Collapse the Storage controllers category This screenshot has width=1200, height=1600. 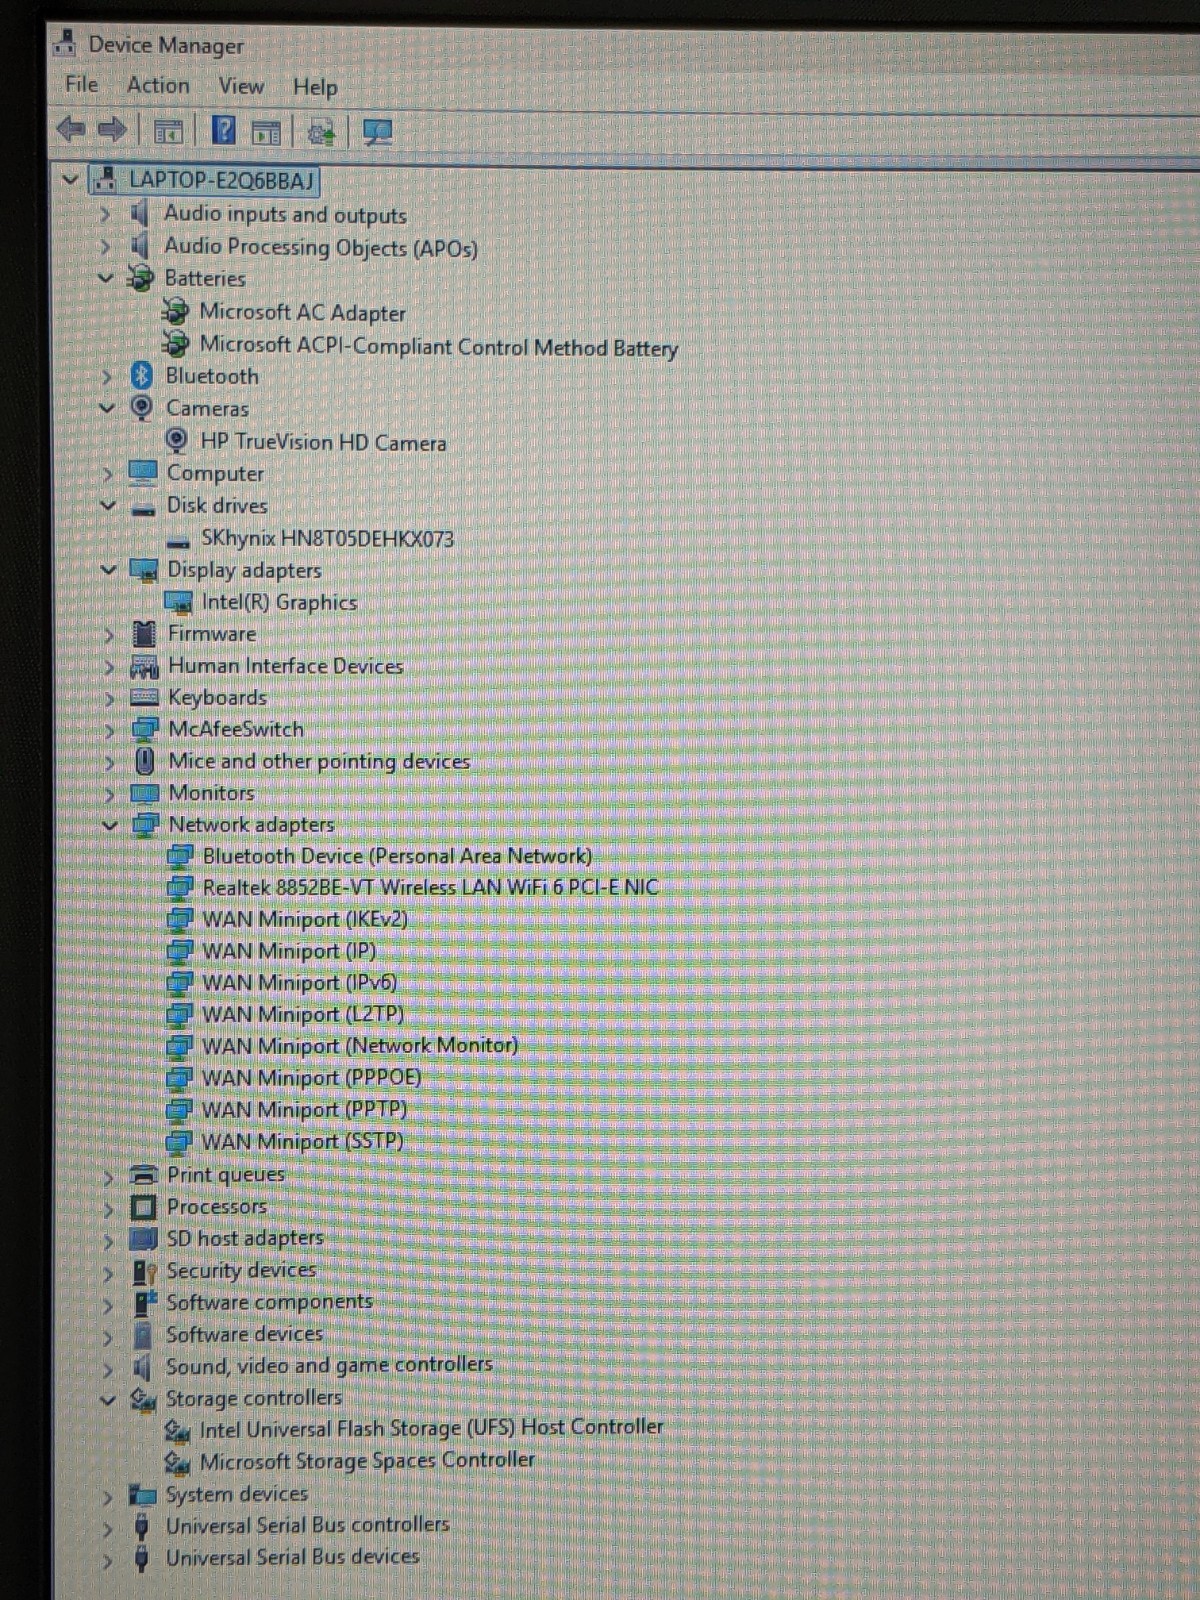(108, 1399)
